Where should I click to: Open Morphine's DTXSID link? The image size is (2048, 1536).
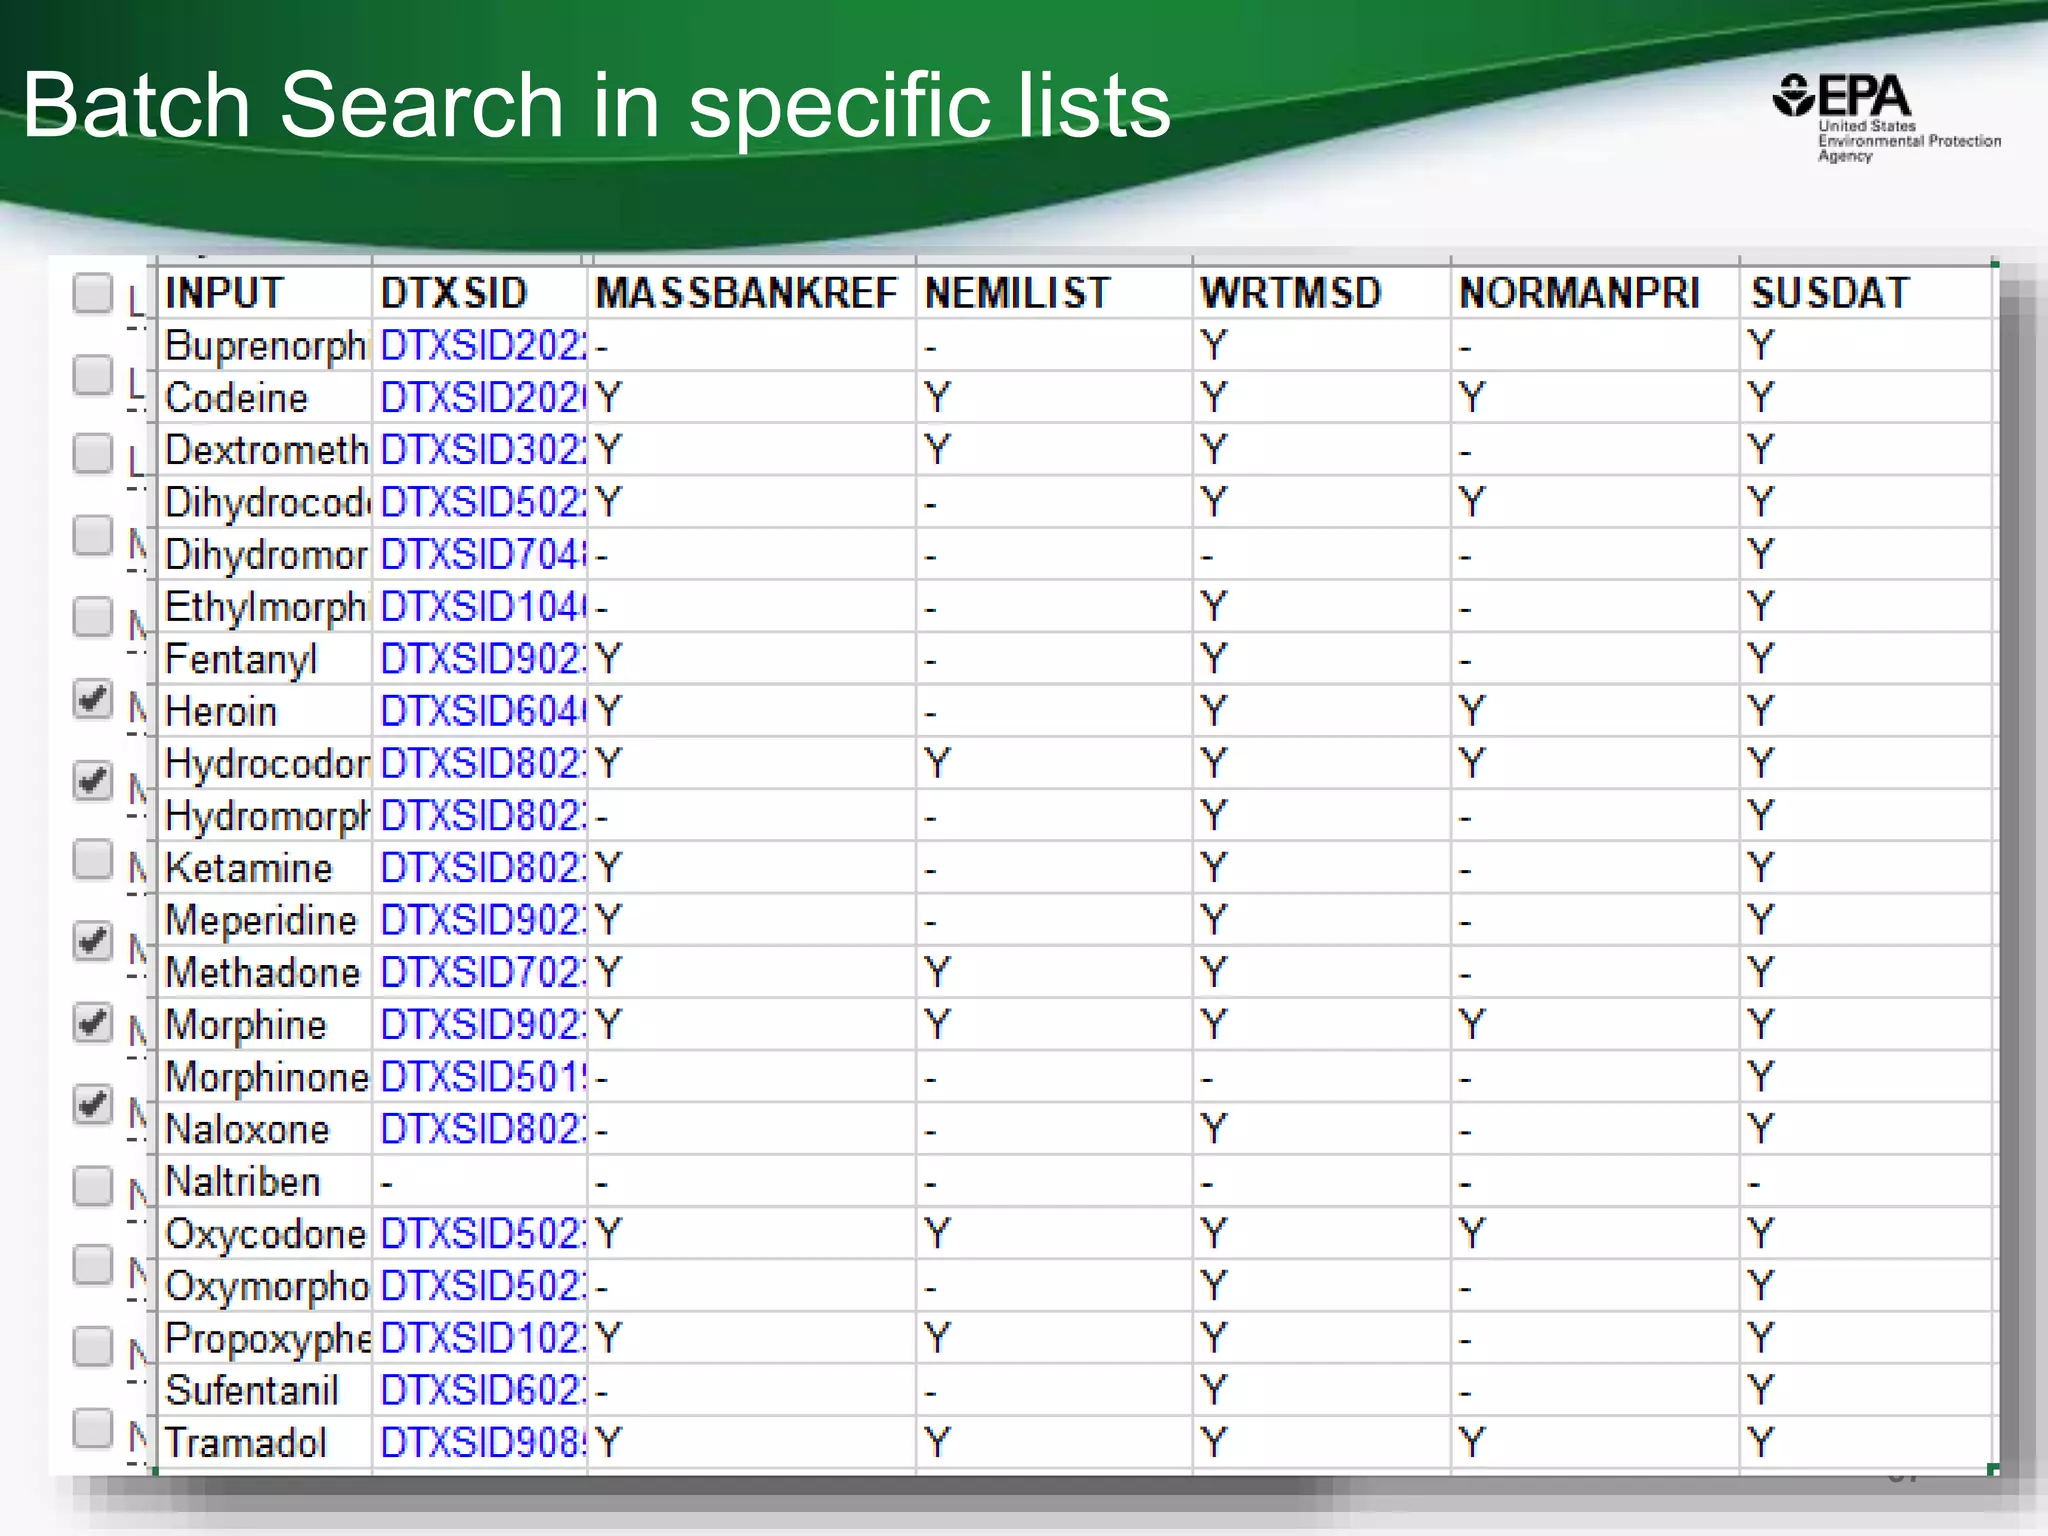[483, 1025]
